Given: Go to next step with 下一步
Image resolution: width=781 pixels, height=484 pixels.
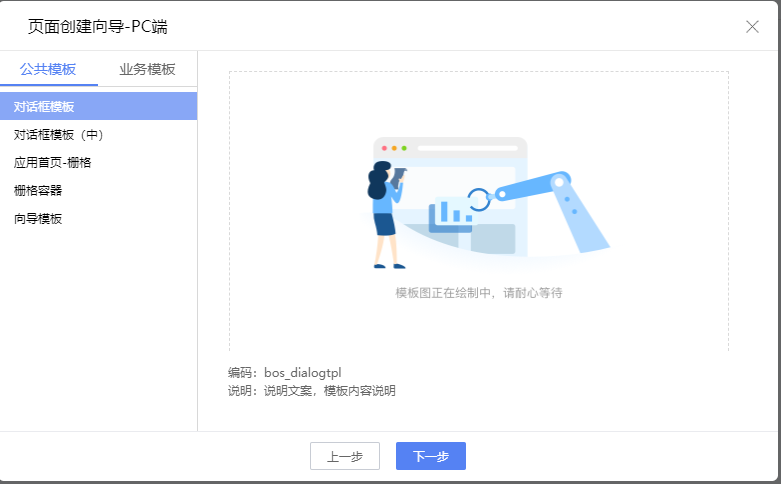Looking at the screenshot, I should [x=431, y=456].
